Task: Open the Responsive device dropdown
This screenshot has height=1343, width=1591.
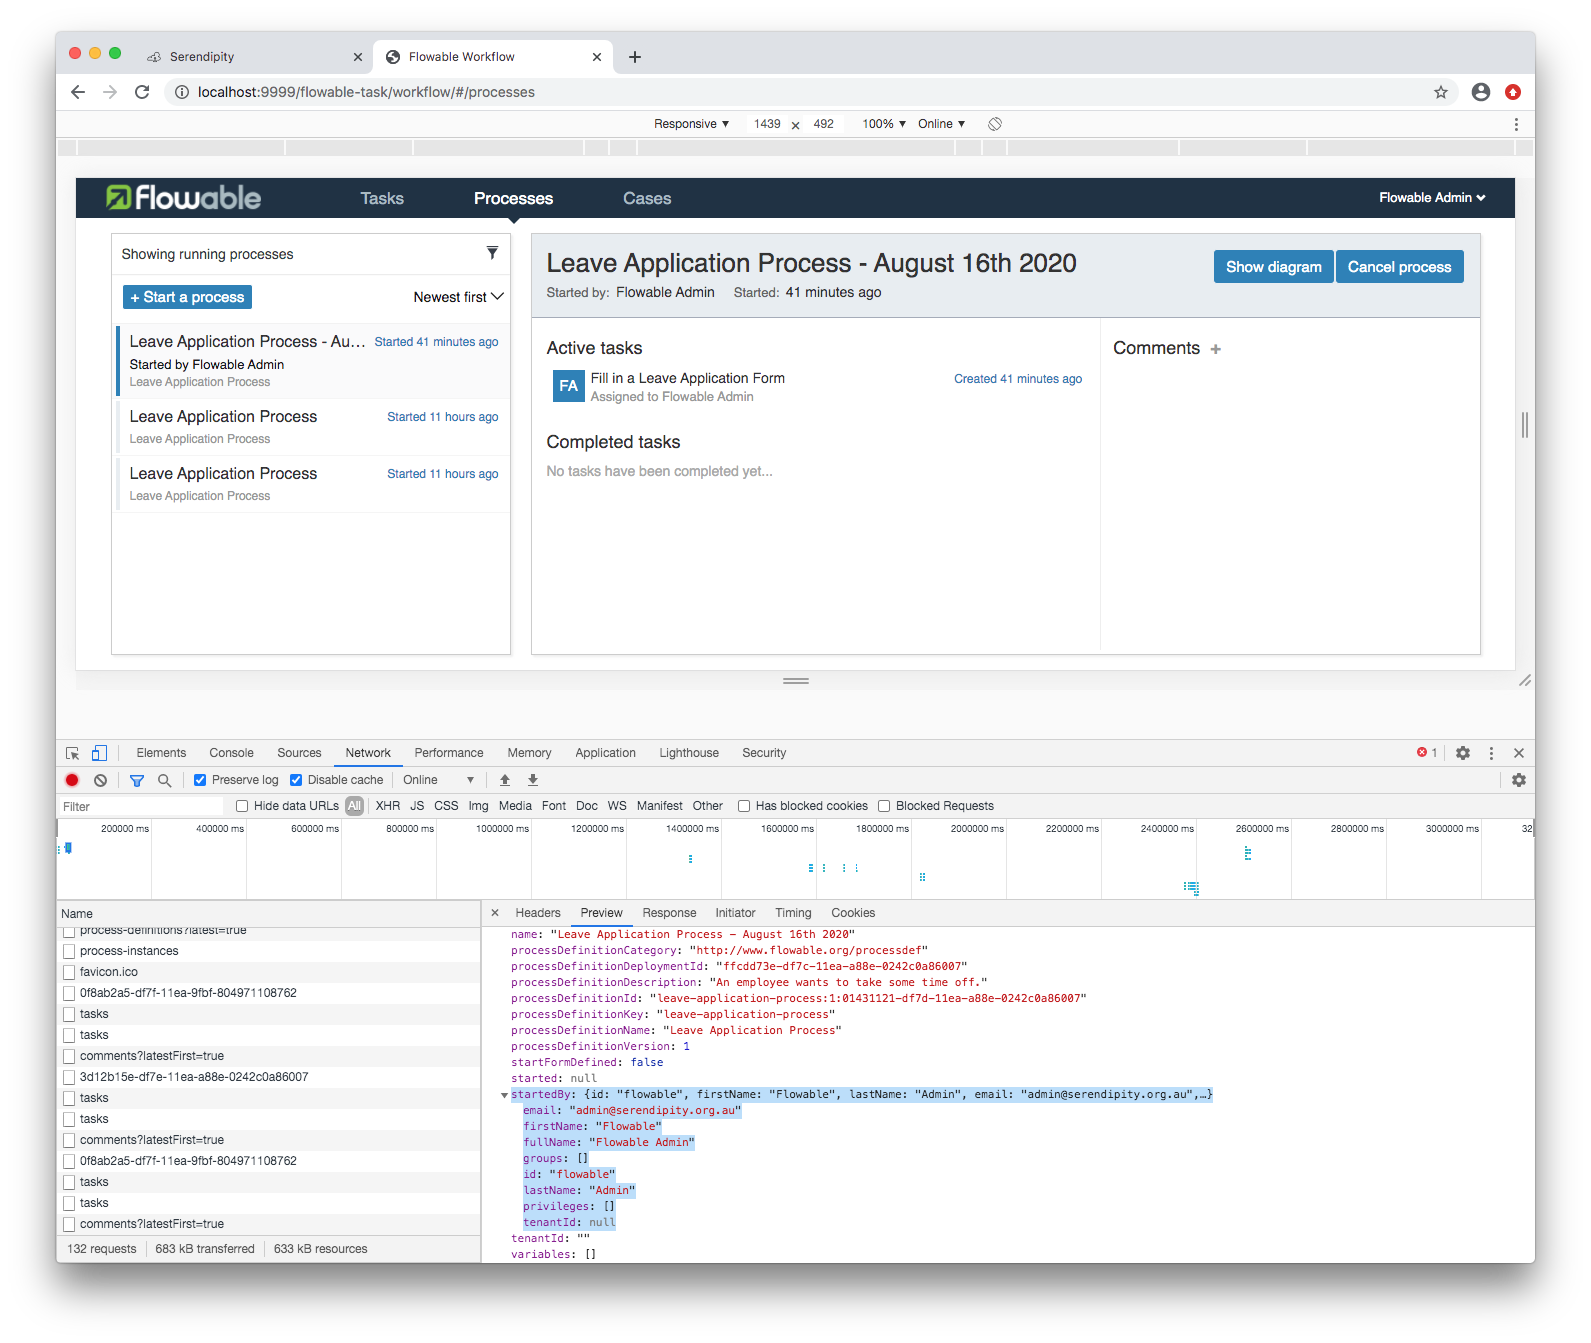Action: click(x=691, y=124)
